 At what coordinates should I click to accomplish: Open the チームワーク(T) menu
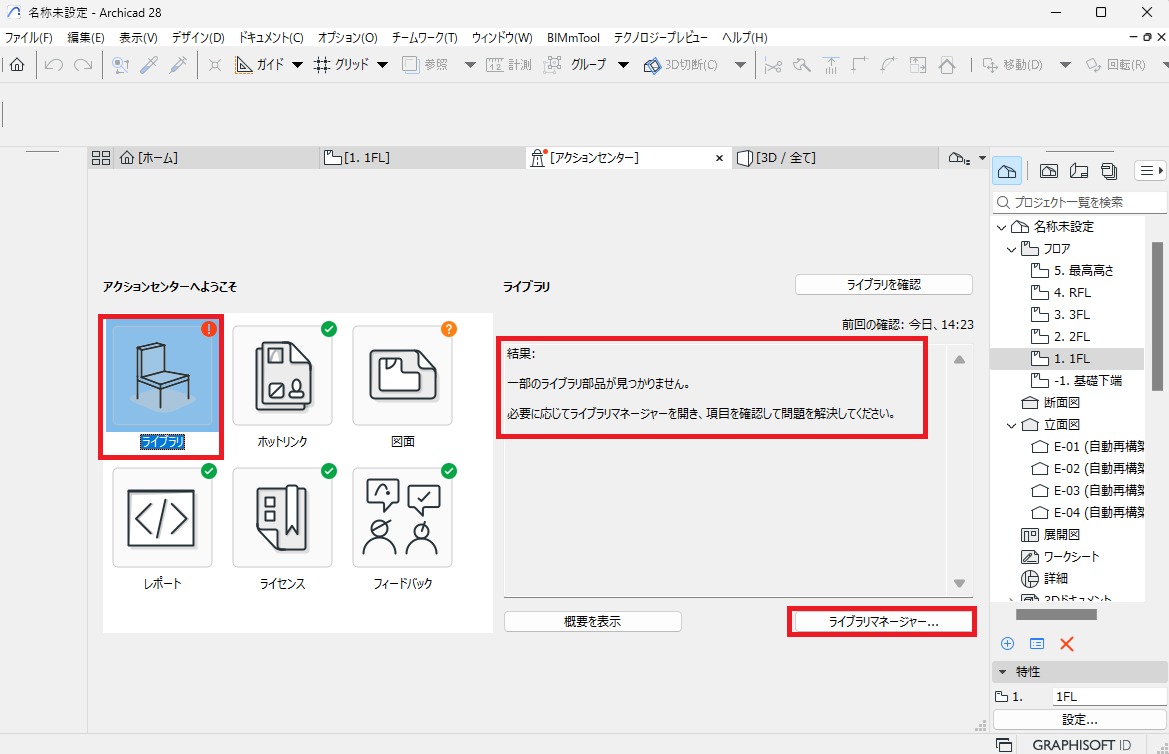(x=424, y=37)
